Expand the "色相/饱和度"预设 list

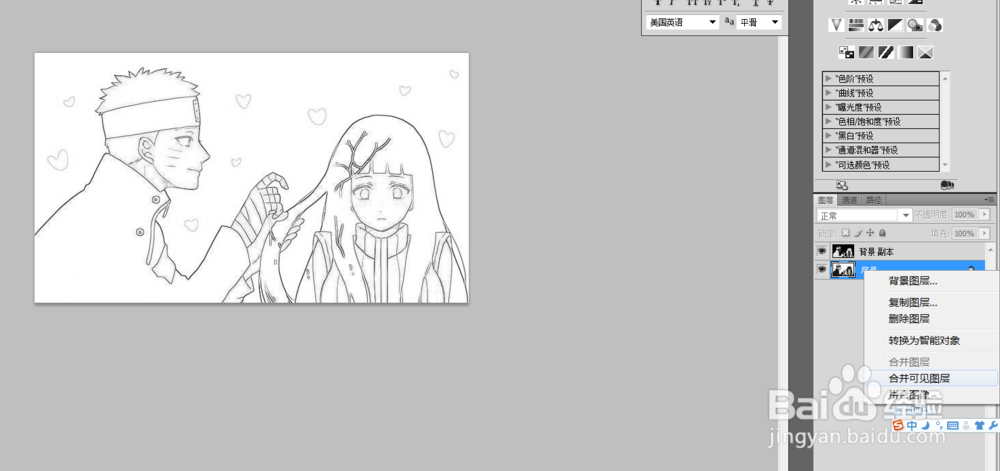tap(829, 121)
